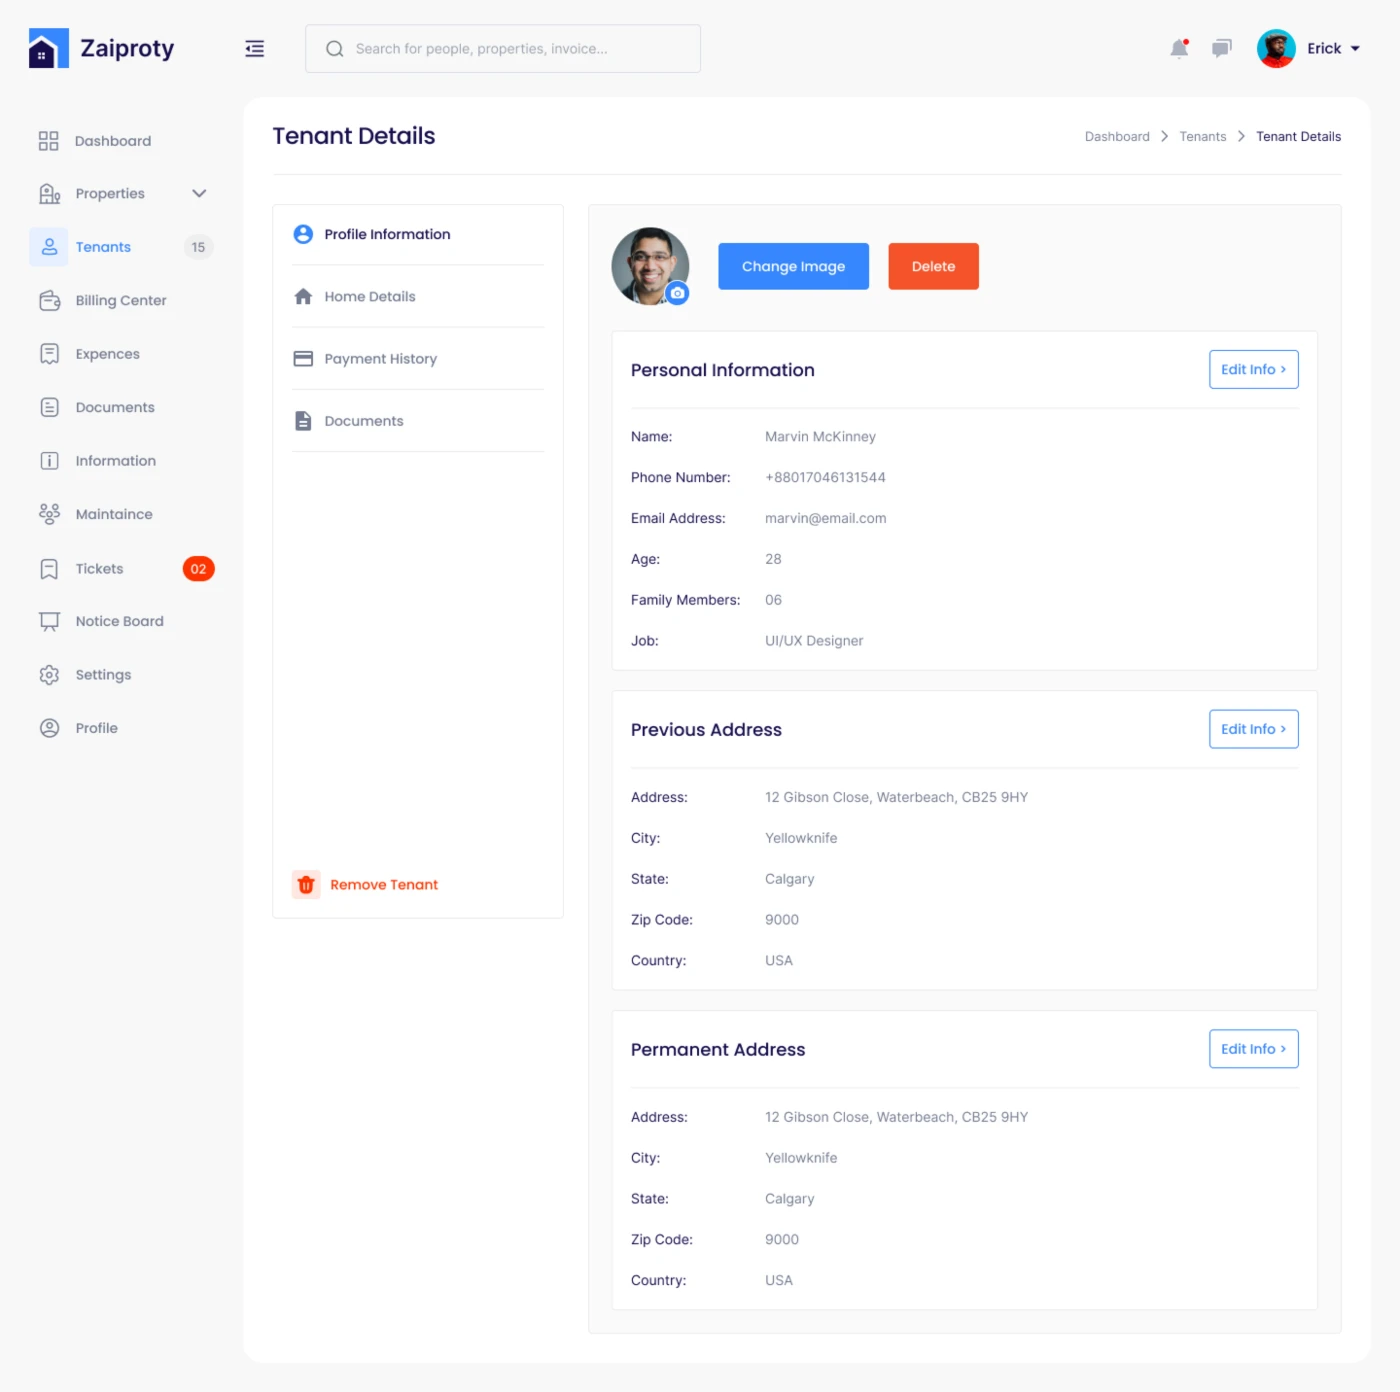
Task: Click Tenant Details breadcrumb
Action: [1299, 137]
